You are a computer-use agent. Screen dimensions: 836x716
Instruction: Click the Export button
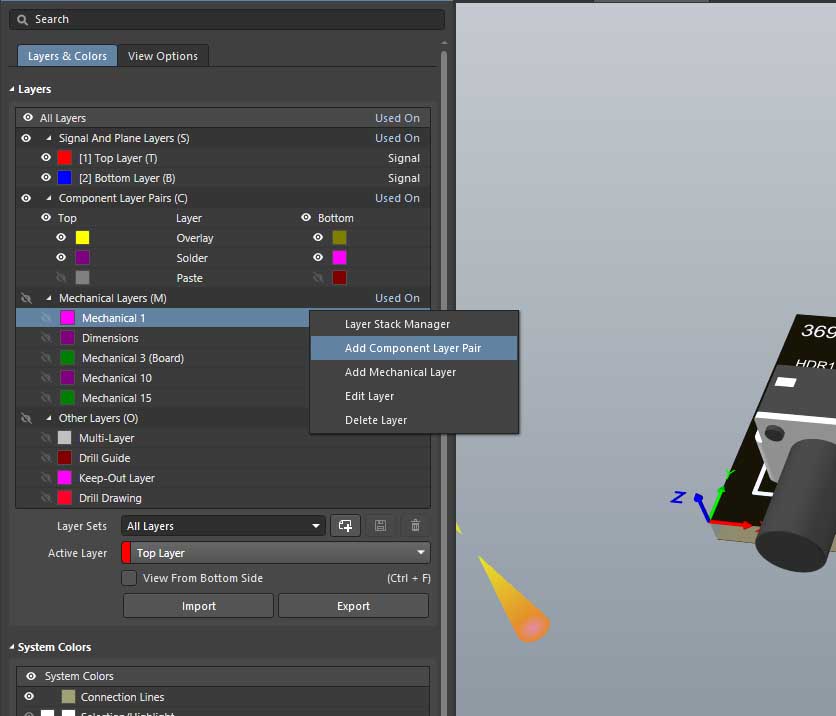click(x=353, y=606)
